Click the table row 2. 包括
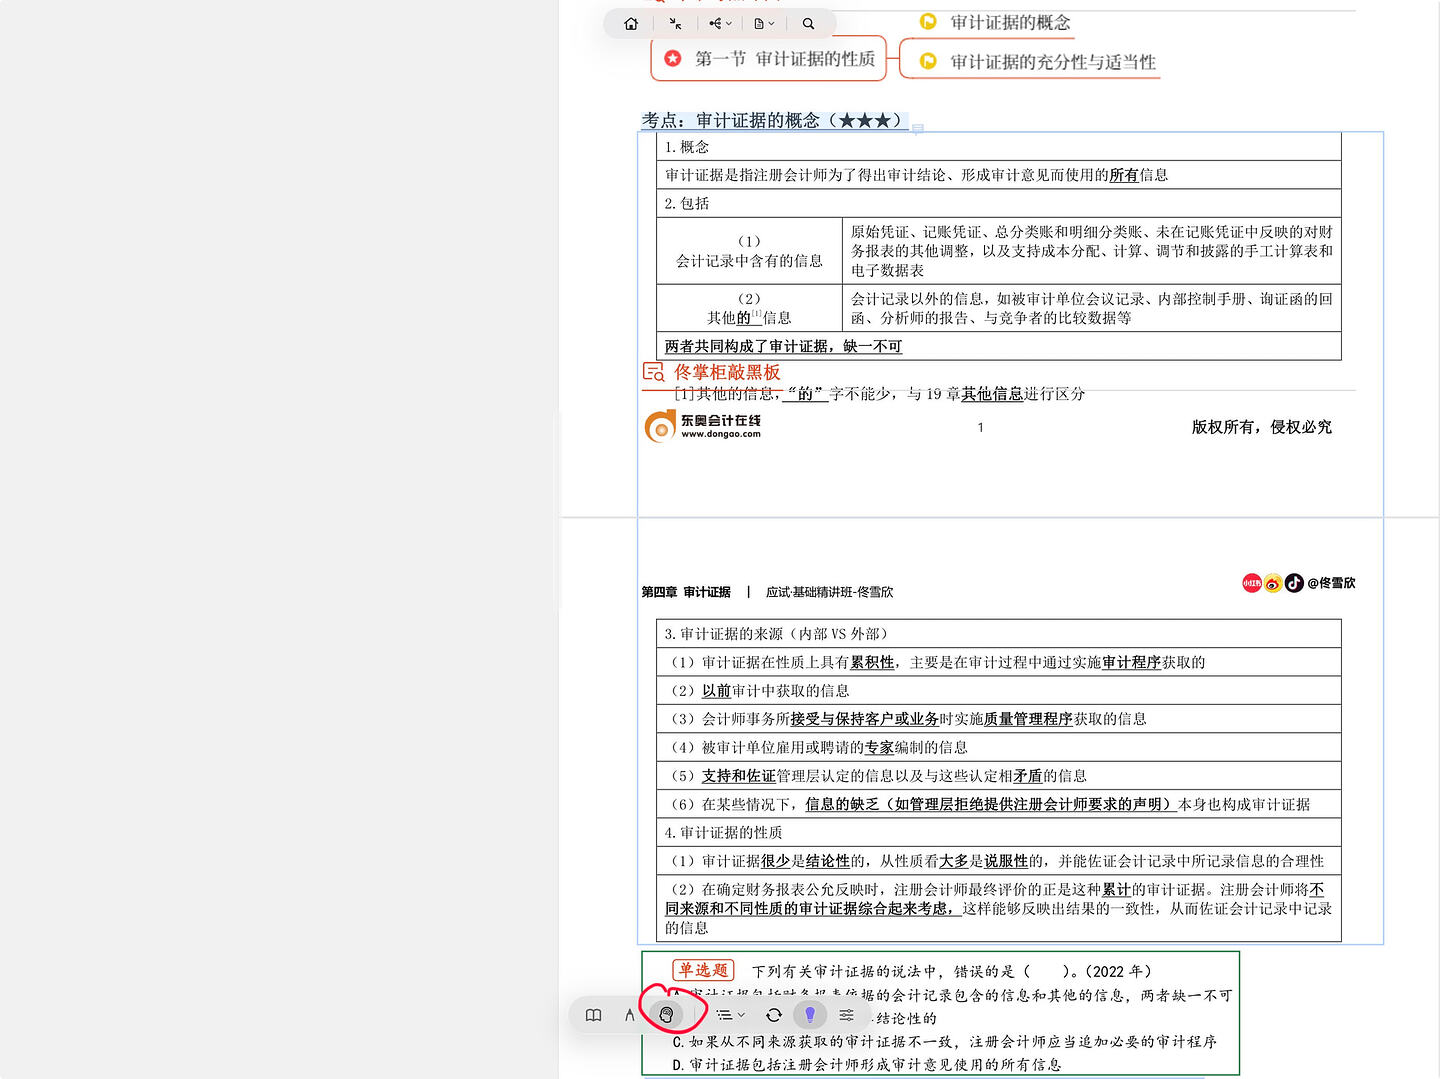1440x1079 pixels. 999,203
